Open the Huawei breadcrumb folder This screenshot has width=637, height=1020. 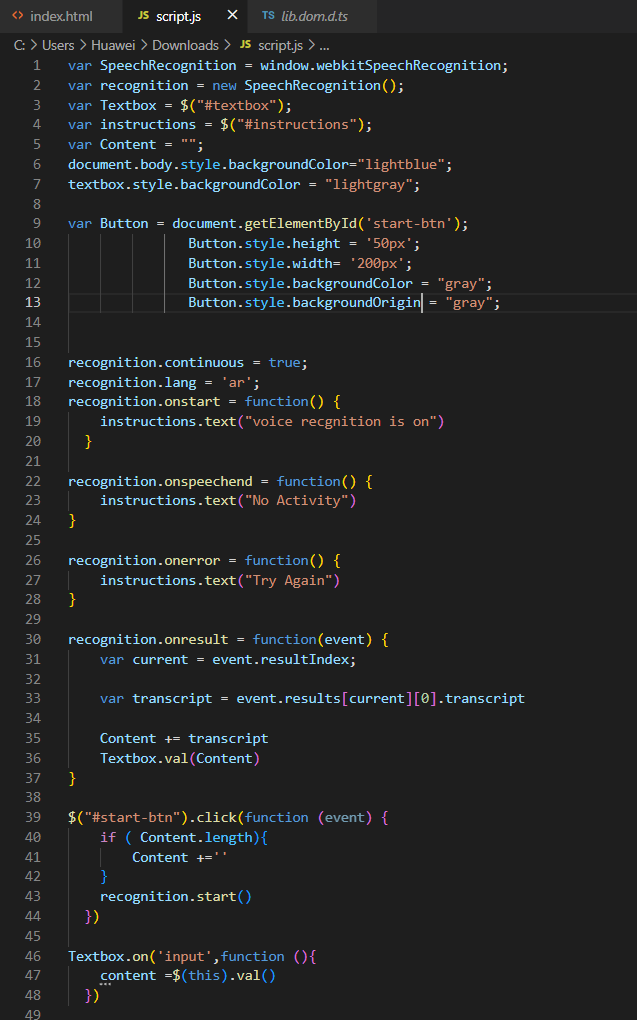click(x=113, y=45)
